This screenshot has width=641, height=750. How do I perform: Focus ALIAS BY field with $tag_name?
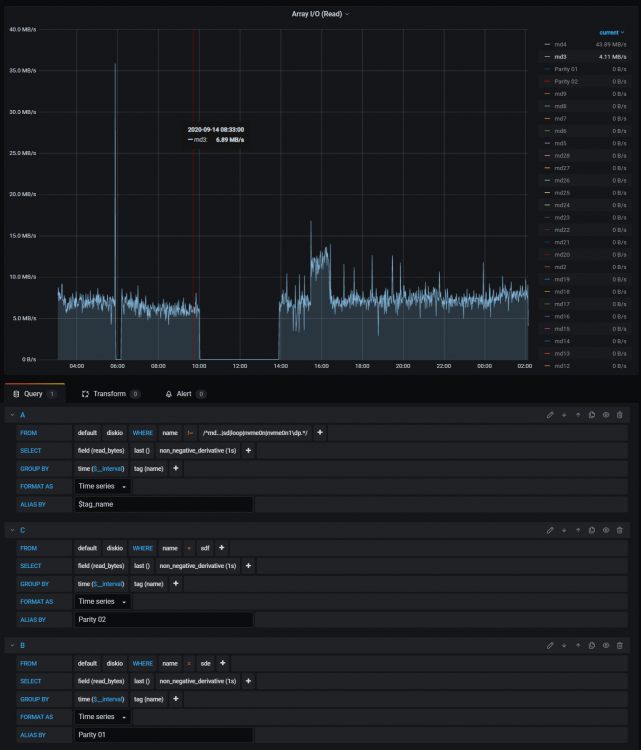pyautogui.click(x=164, y=504)
